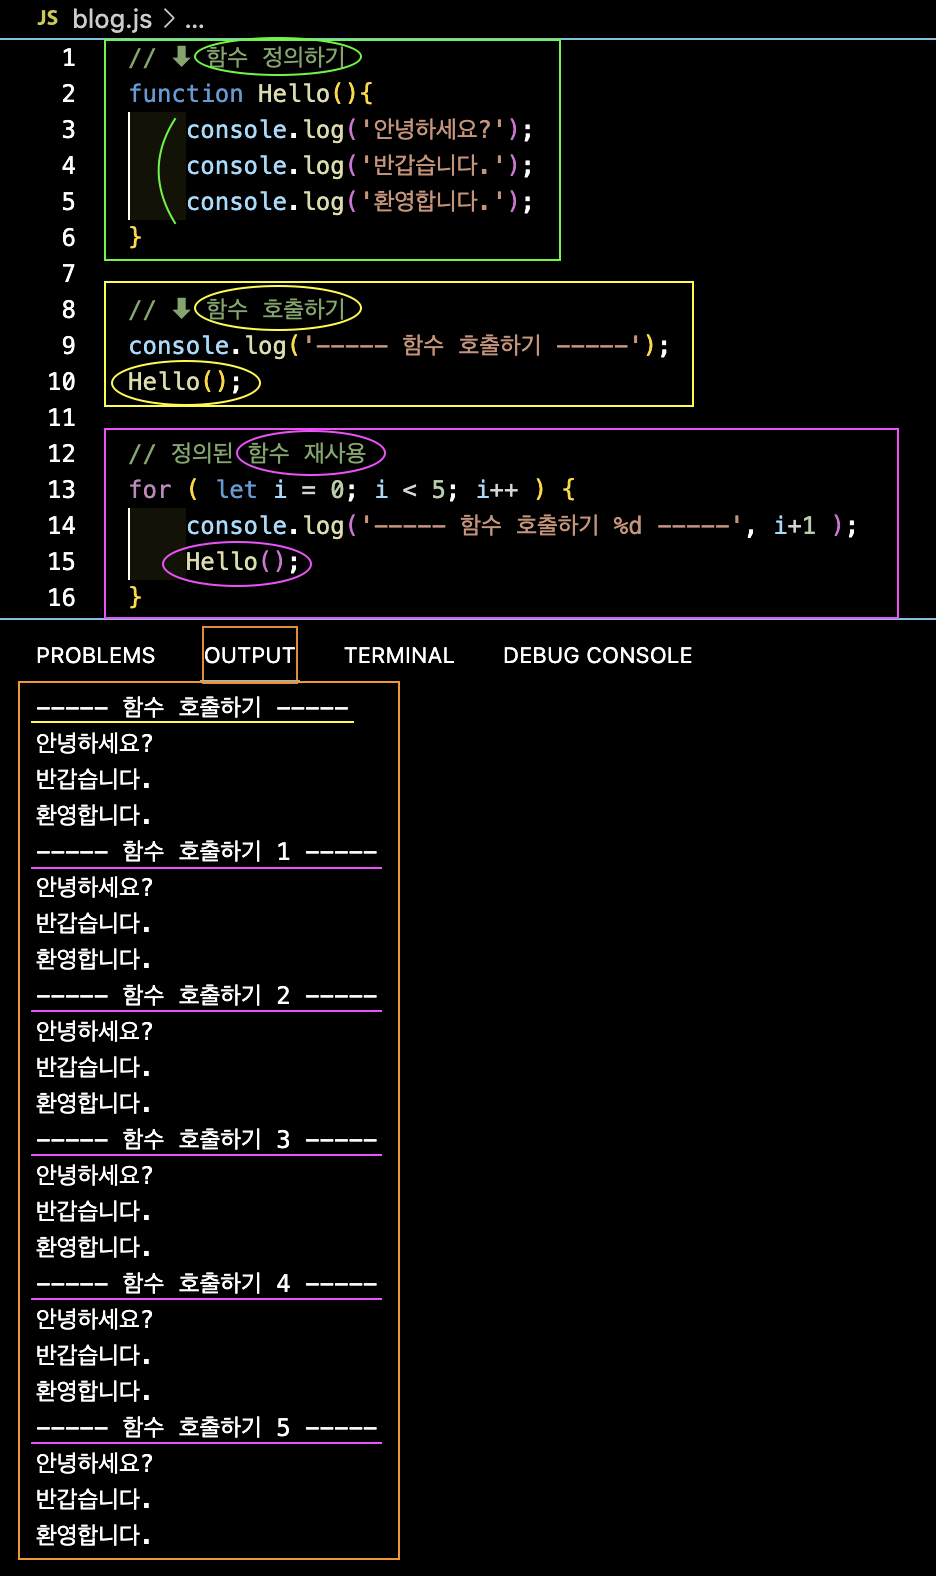Click the Hello(); call on line 10
The image size is (936, 1576).
click(185, 381)
